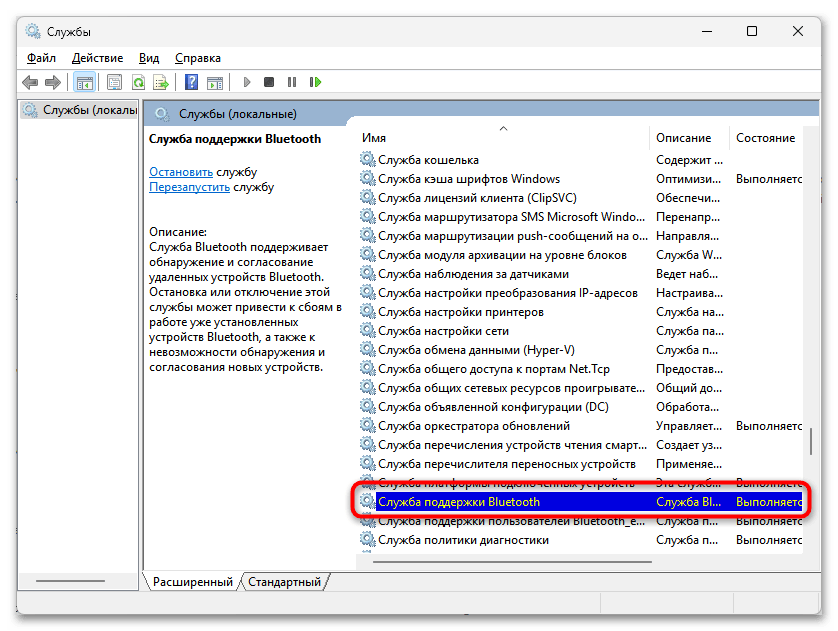The width and height of the screenshot is (838, 631).
Task: Select Служба кэша шрифтов Windows
Action: point(580,178)
